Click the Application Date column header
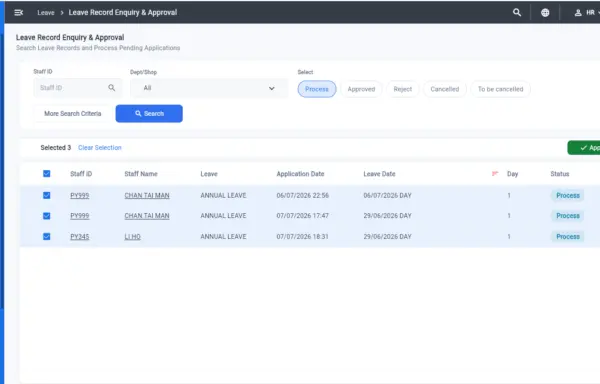Viewport: 600px width, 384px height. pos(300,174)
